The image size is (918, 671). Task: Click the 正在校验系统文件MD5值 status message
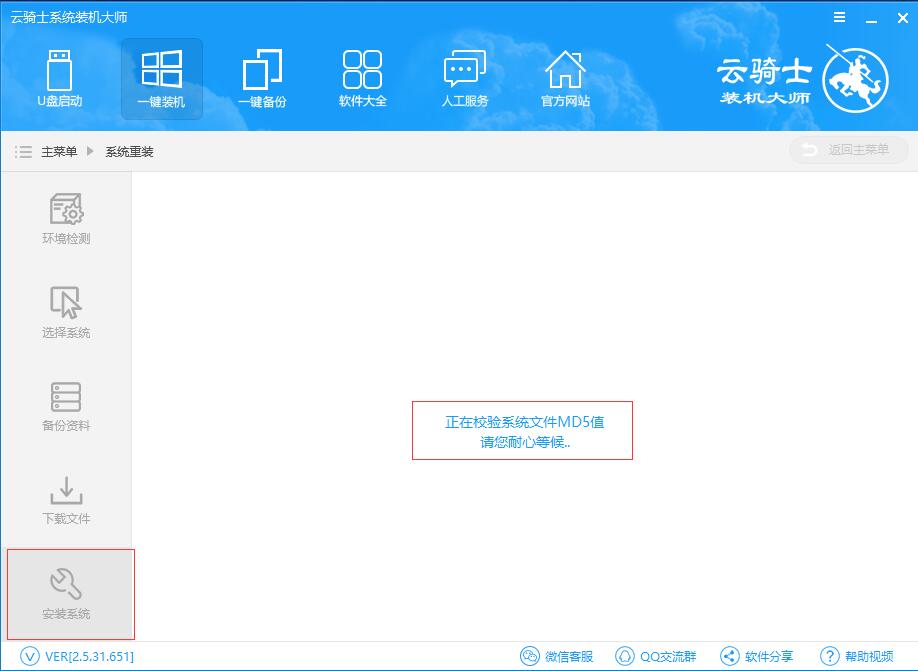pyautogui.click(x=524, y=422)
